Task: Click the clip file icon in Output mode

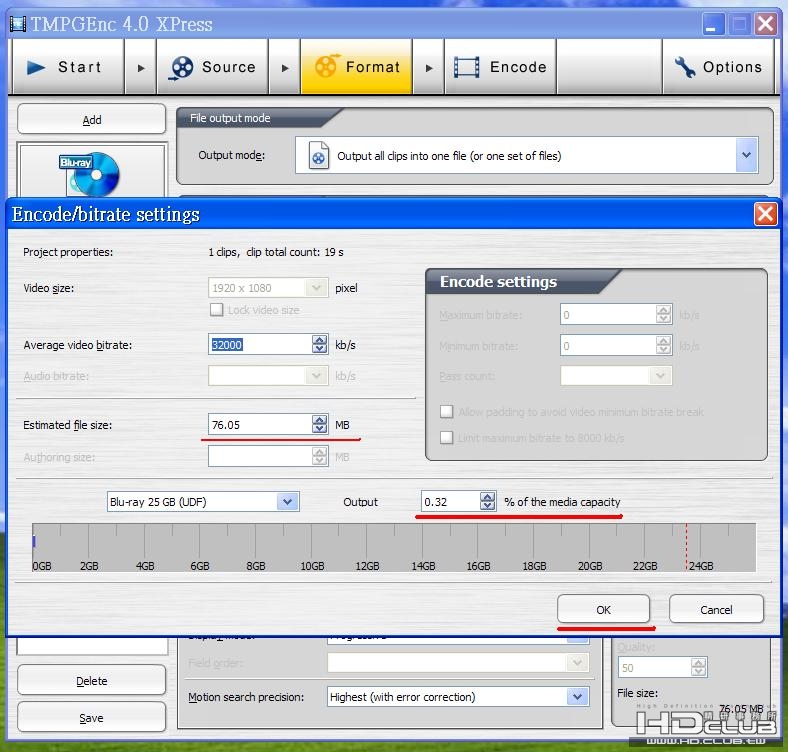Action: click(319, 156)
